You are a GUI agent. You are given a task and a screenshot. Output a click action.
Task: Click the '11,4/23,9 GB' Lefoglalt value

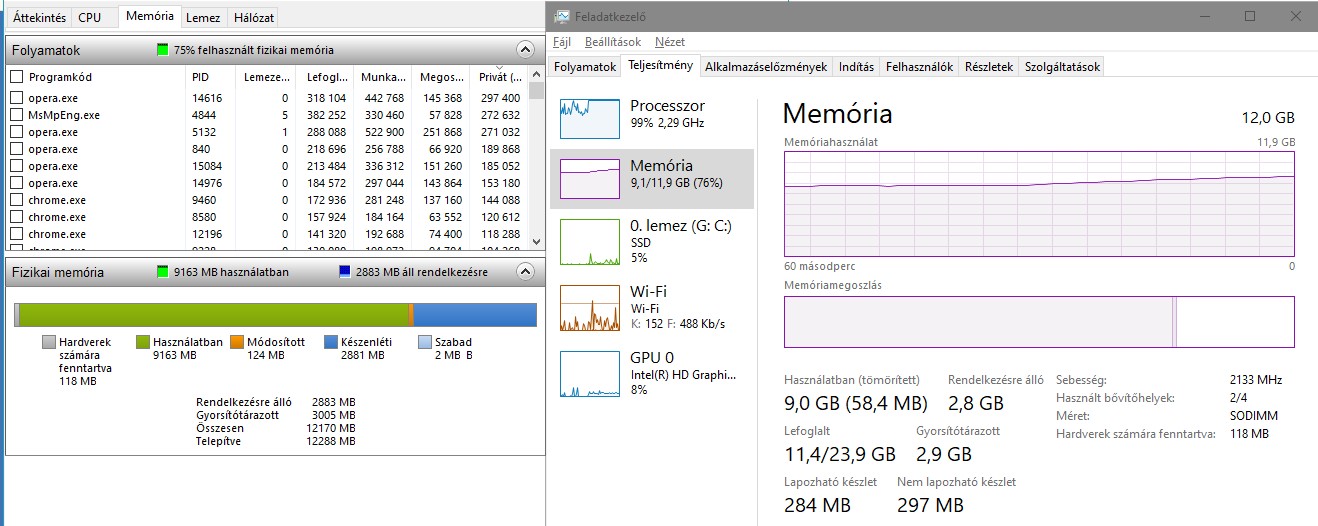pyautogui.click(x=839, y=453)
